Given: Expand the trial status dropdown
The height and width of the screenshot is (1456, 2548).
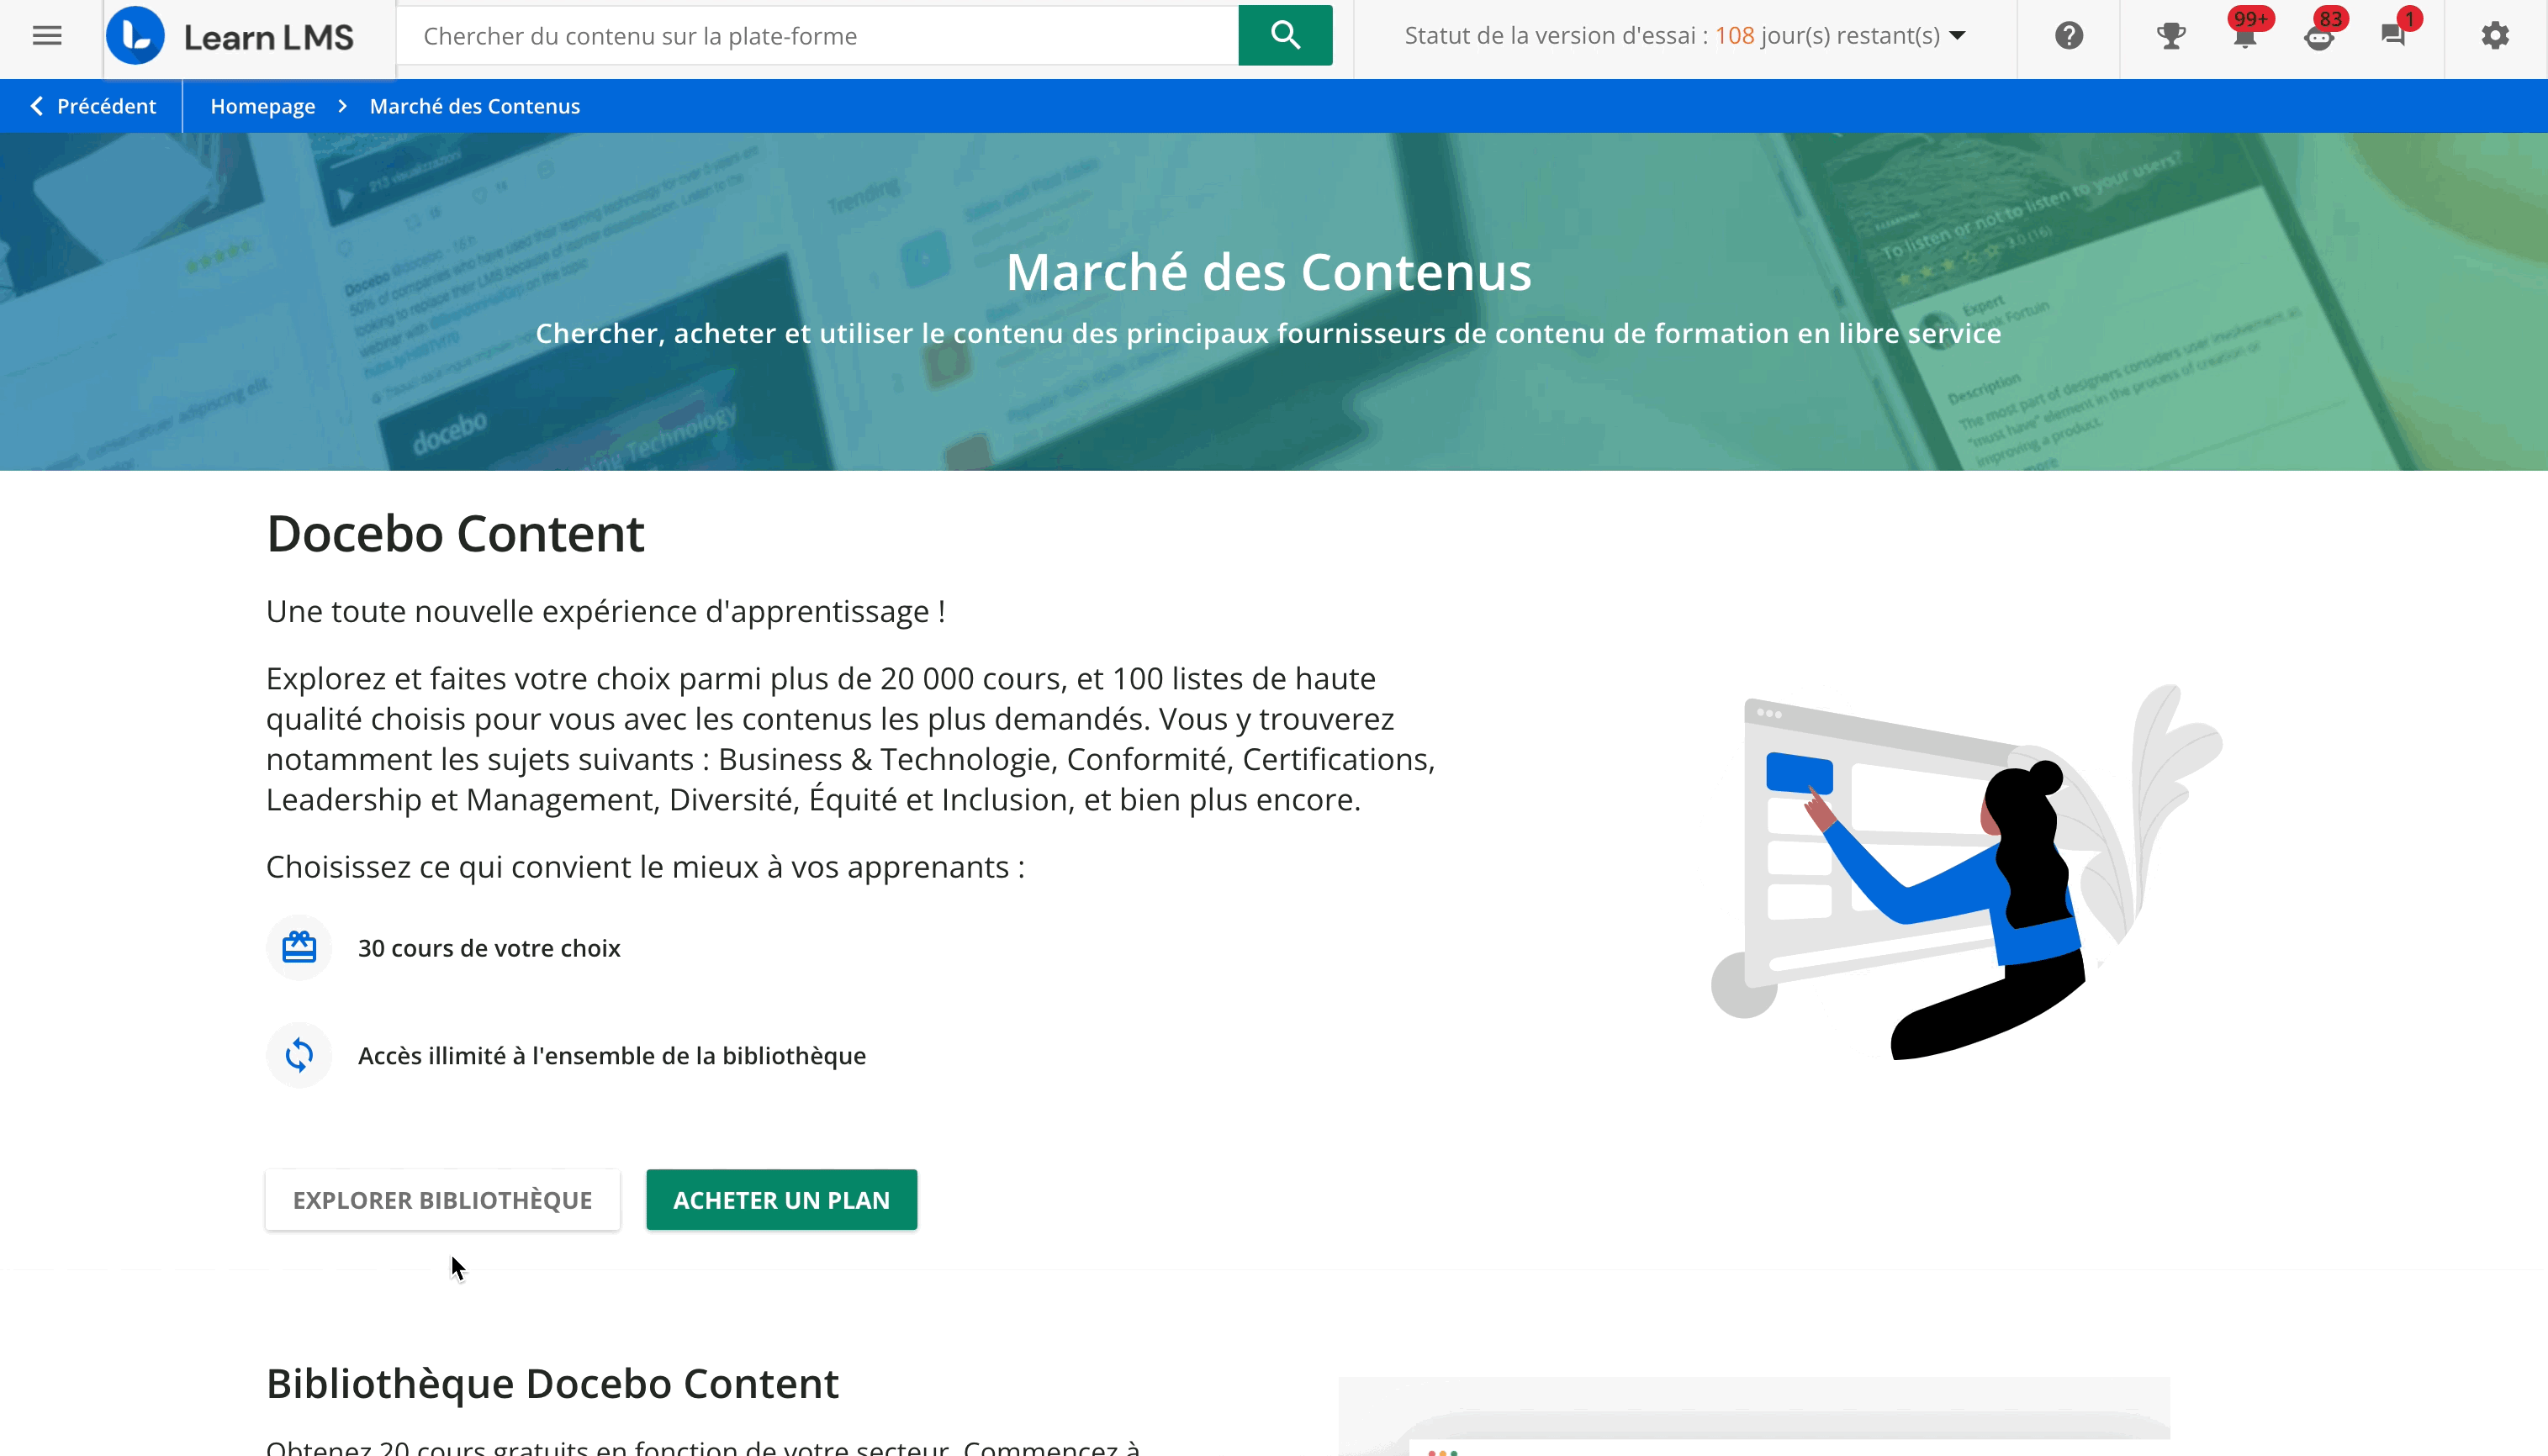Looking at the screenshot, I should coord(1956,35).
